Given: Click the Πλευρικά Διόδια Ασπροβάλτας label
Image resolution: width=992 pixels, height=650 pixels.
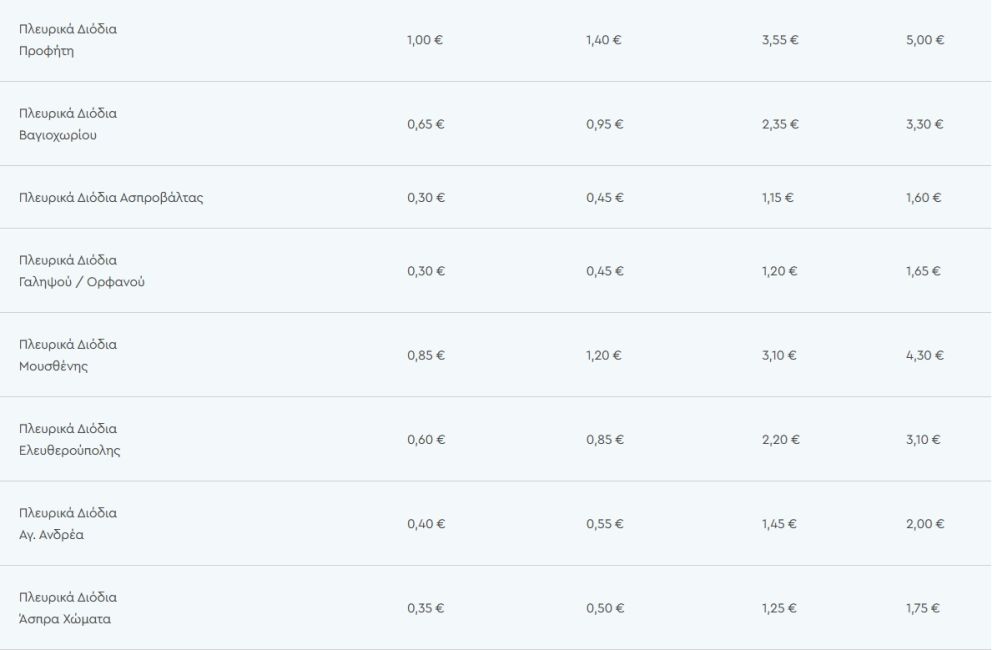Looking at the screenshot, I should click(111, 197).
